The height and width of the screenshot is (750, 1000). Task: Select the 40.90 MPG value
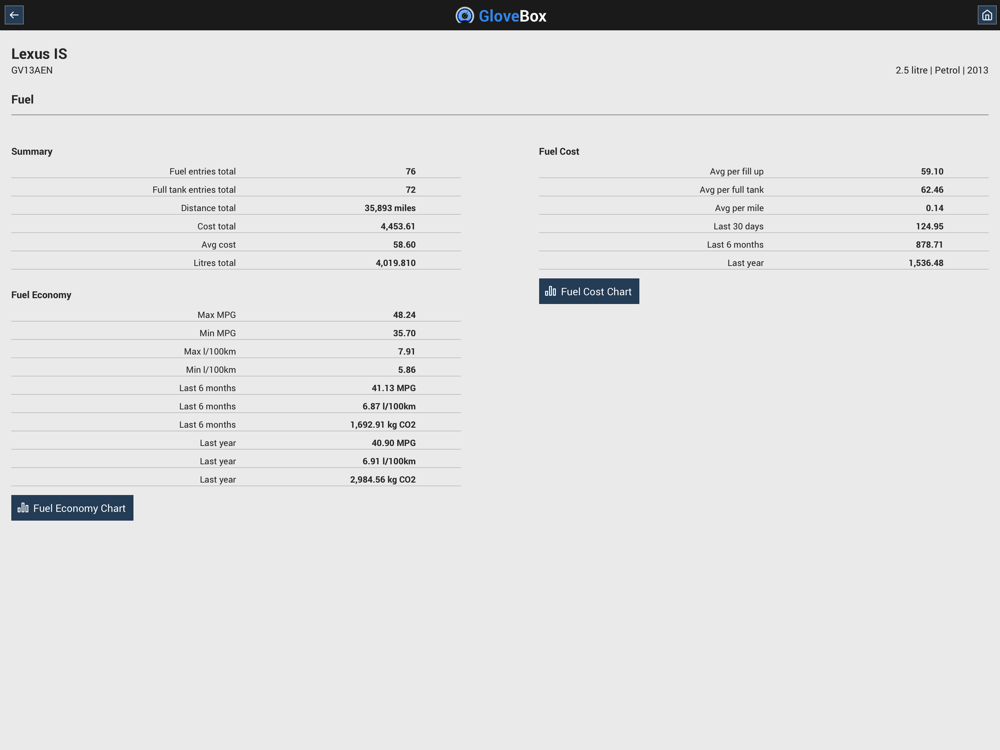(393, 443)
